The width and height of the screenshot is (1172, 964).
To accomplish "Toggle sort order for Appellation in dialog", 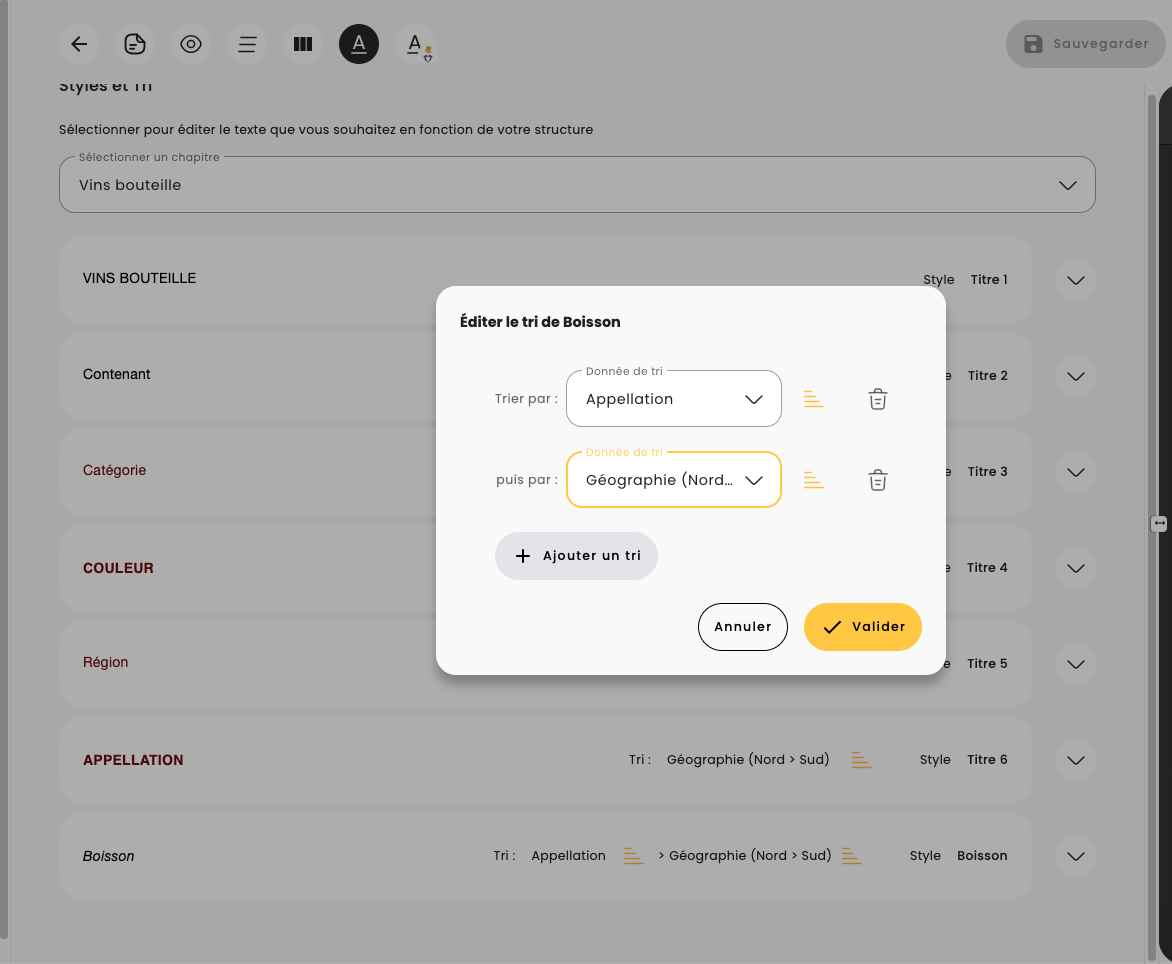I will 814,399.
